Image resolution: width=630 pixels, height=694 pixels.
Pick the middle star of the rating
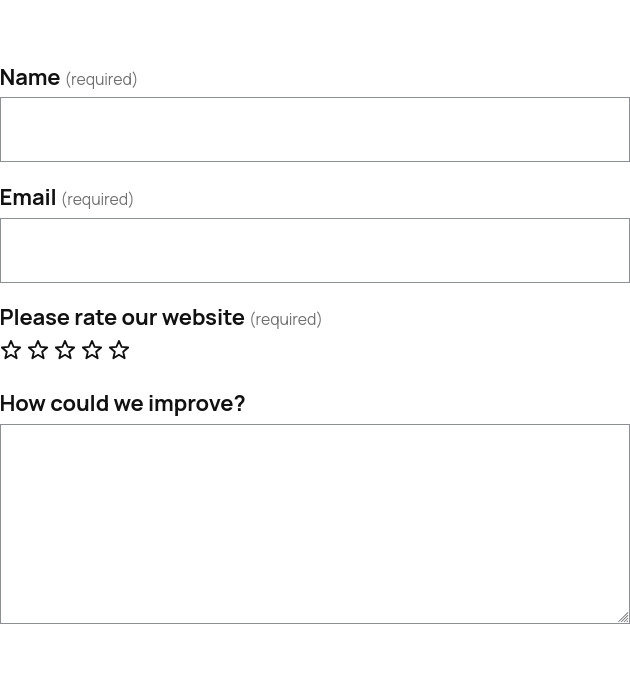tap(65, 350)
